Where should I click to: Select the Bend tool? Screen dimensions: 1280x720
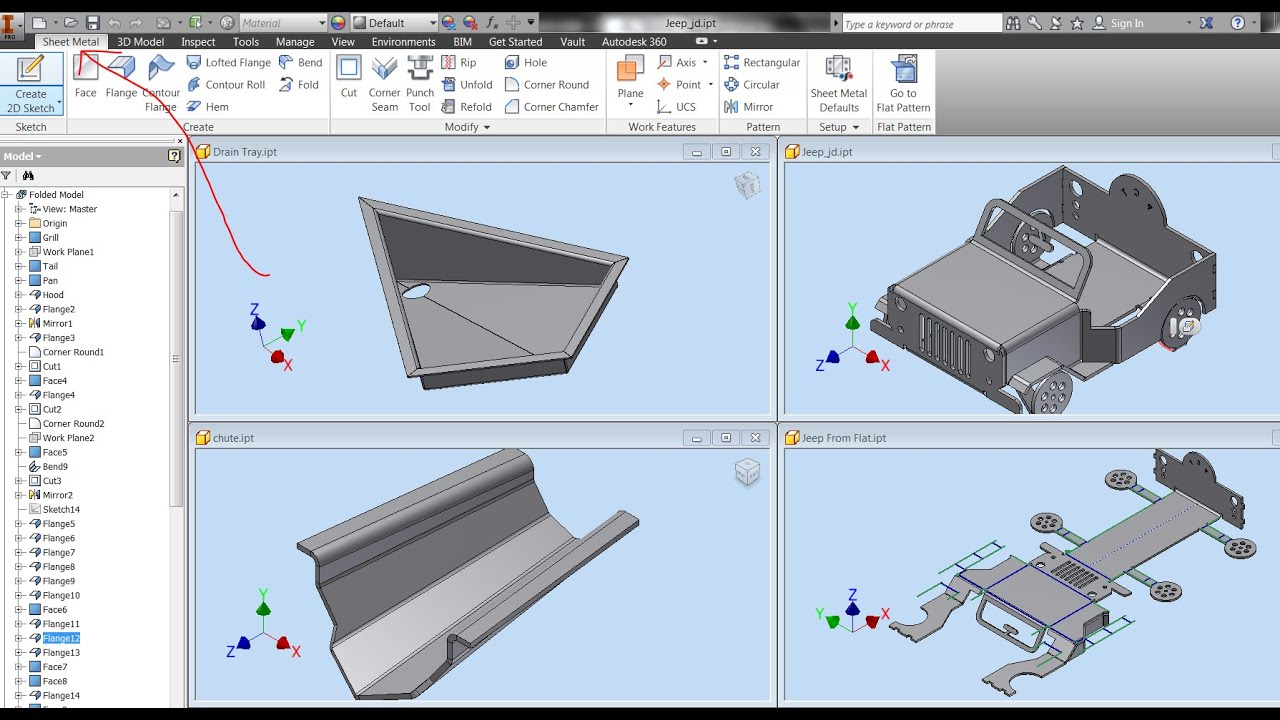tap(300, 62)
